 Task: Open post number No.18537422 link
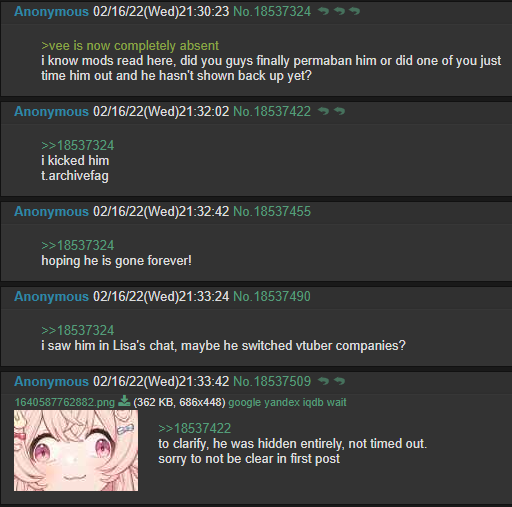click(272, 111)
